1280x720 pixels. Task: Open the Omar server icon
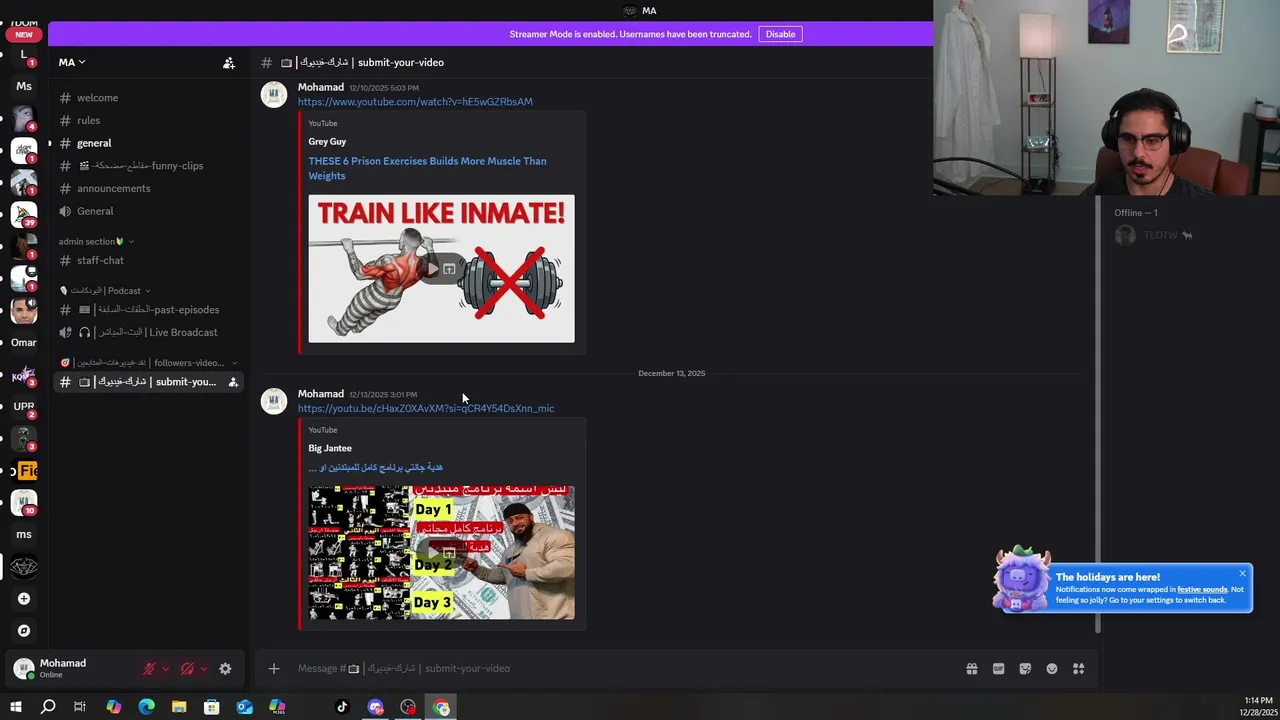click(24, 343)
